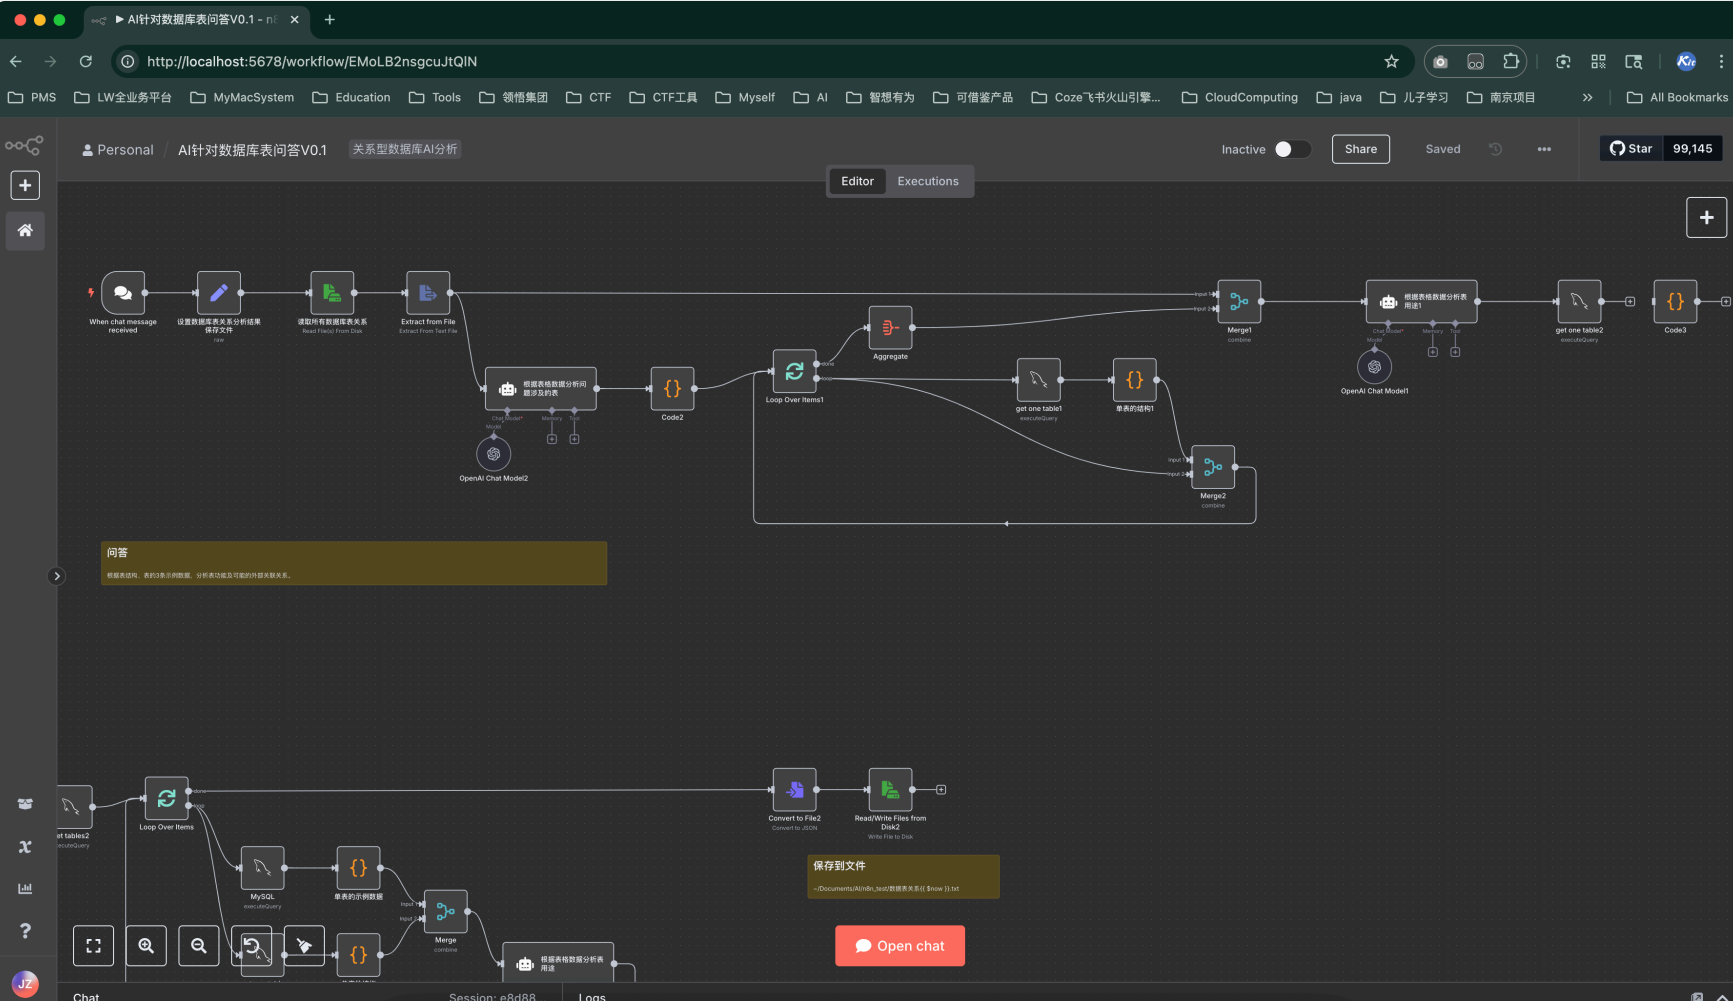Tidy up workflow with broom icon
The image size is (1733, 1001).
(304, 945)
